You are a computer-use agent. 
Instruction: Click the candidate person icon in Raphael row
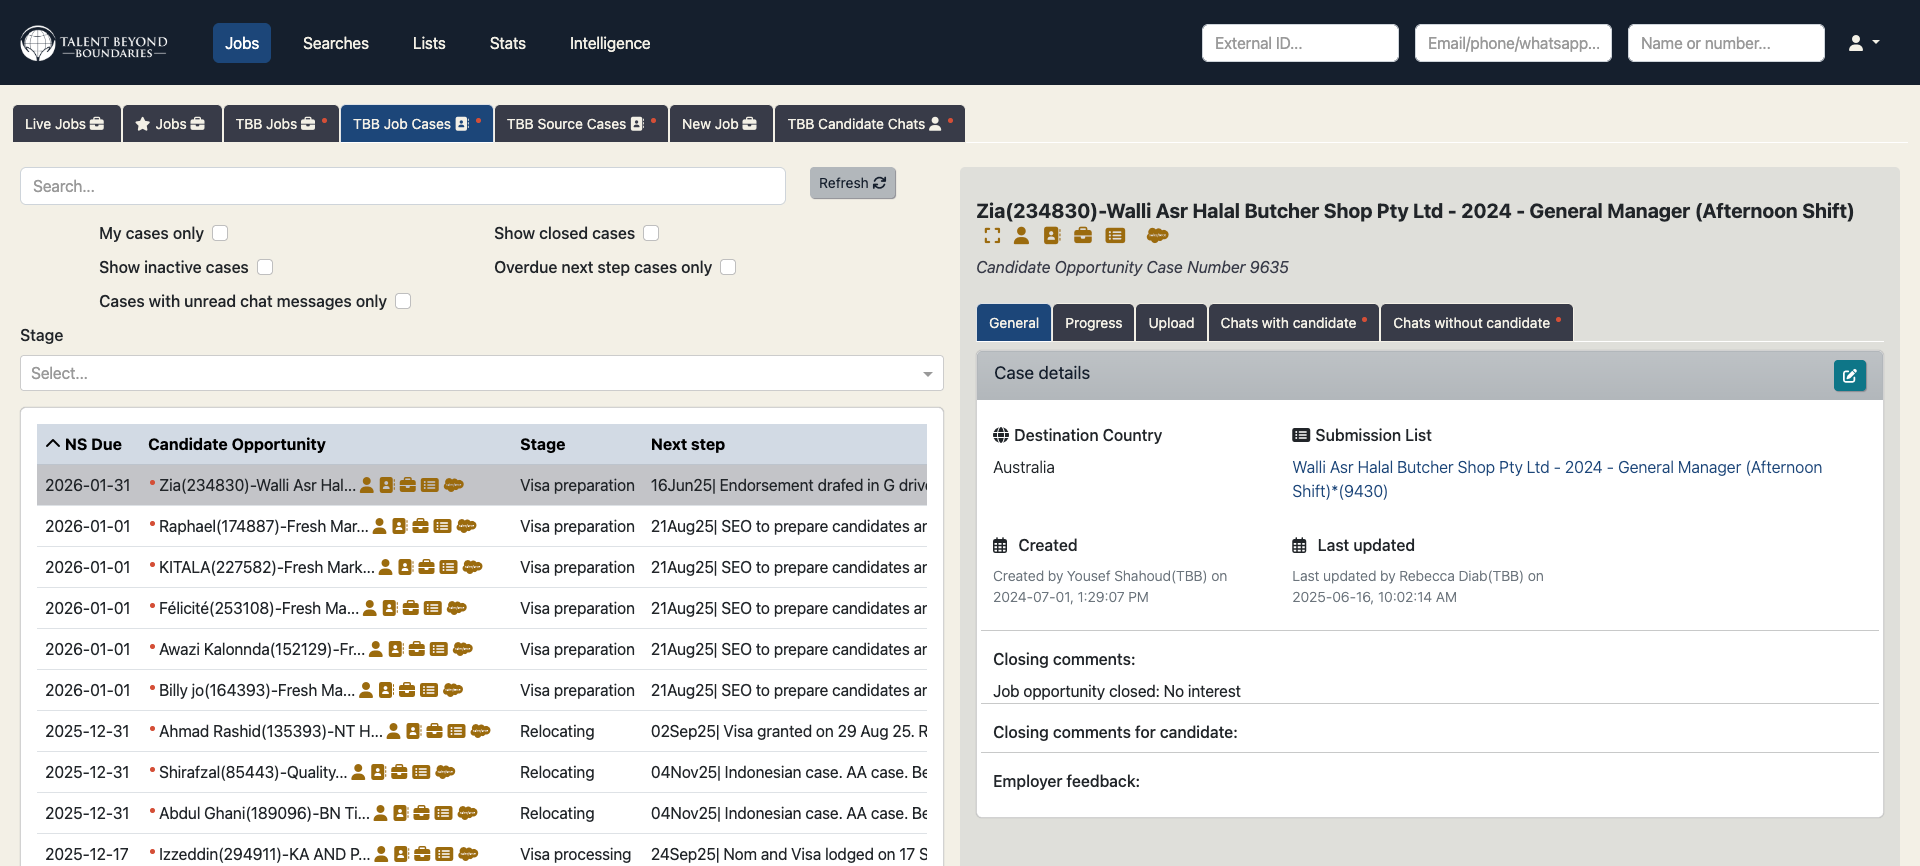click(380, 527)
